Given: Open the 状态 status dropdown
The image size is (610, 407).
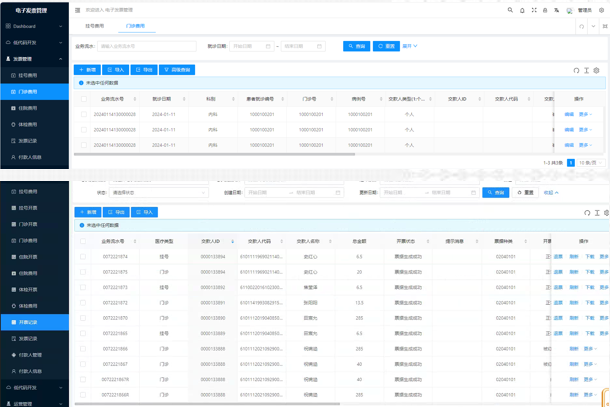Looking at the screenshot, I should [160, 192].
